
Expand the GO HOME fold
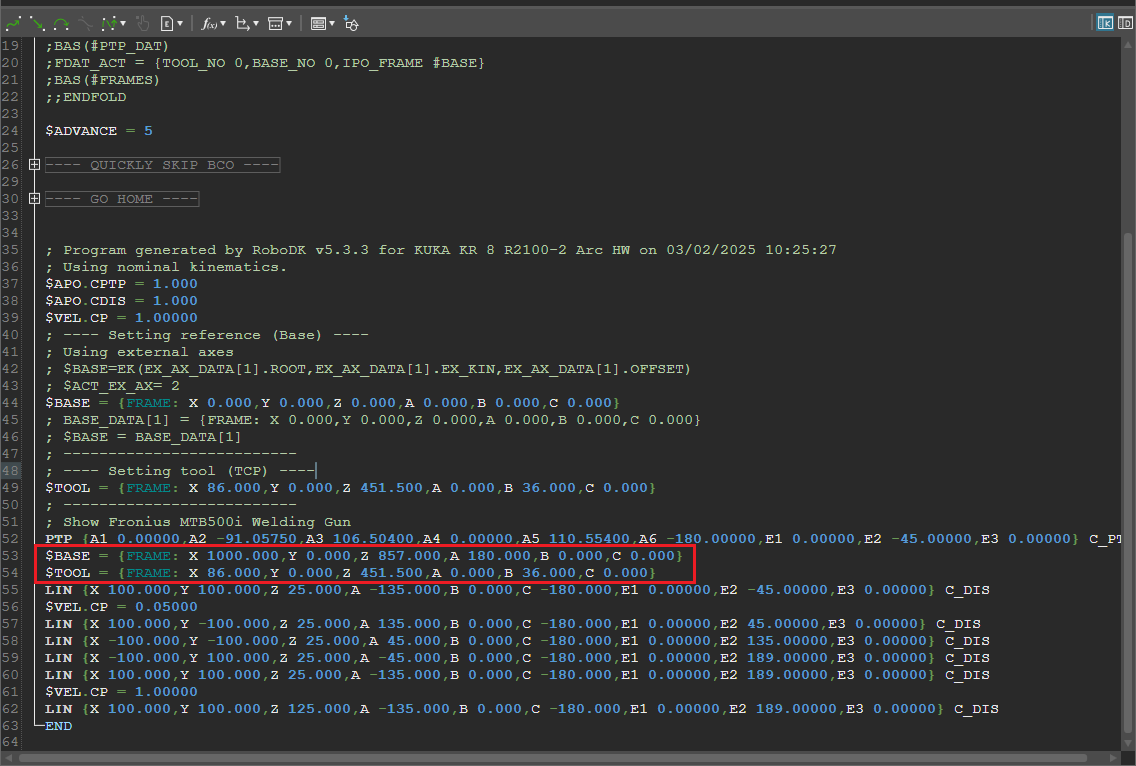pos(34,199)
